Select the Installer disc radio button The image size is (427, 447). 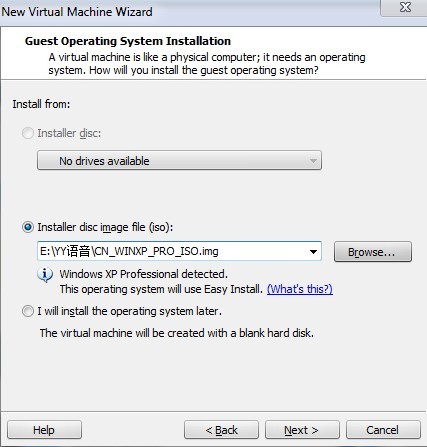pos(28,133)
